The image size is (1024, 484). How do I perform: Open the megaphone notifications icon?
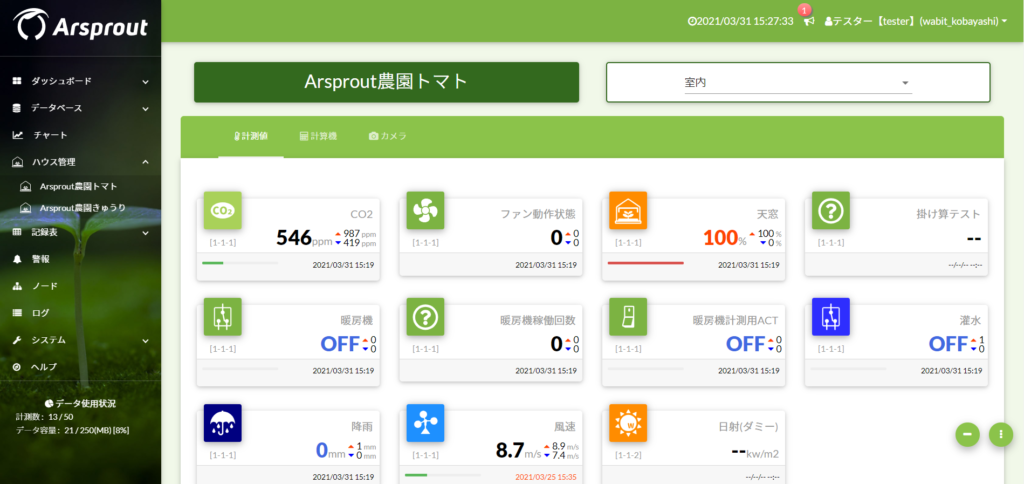(809, 22)
